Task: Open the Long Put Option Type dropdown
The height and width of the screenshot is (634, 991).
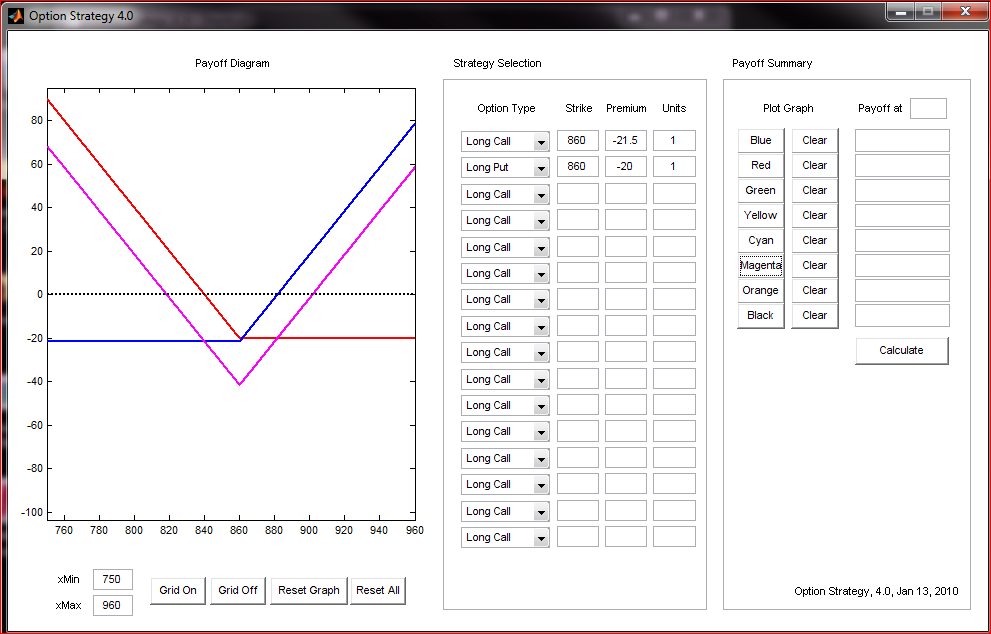Action: 505,168
